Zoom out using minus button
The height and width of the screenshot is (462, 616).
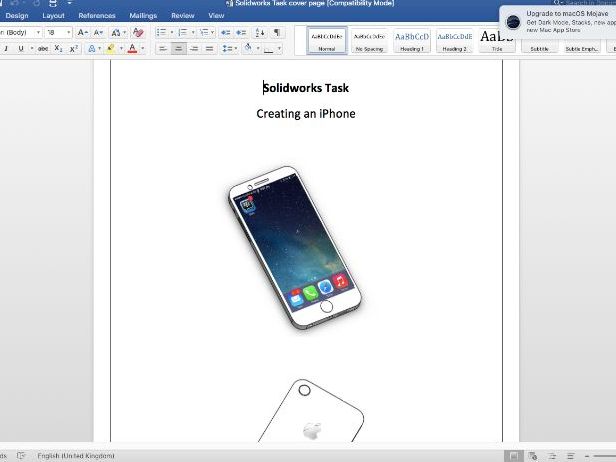tap(587, 456)
